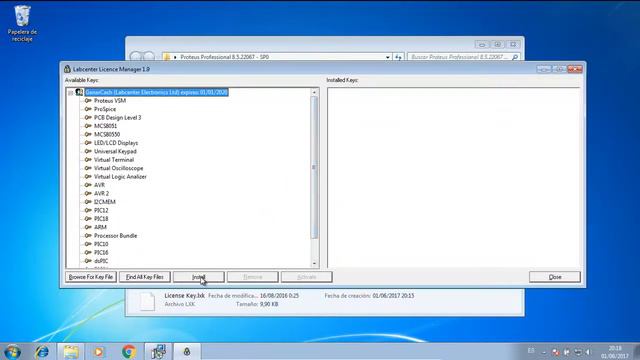Select PCB Design Level 3 key

click(118, 118)
